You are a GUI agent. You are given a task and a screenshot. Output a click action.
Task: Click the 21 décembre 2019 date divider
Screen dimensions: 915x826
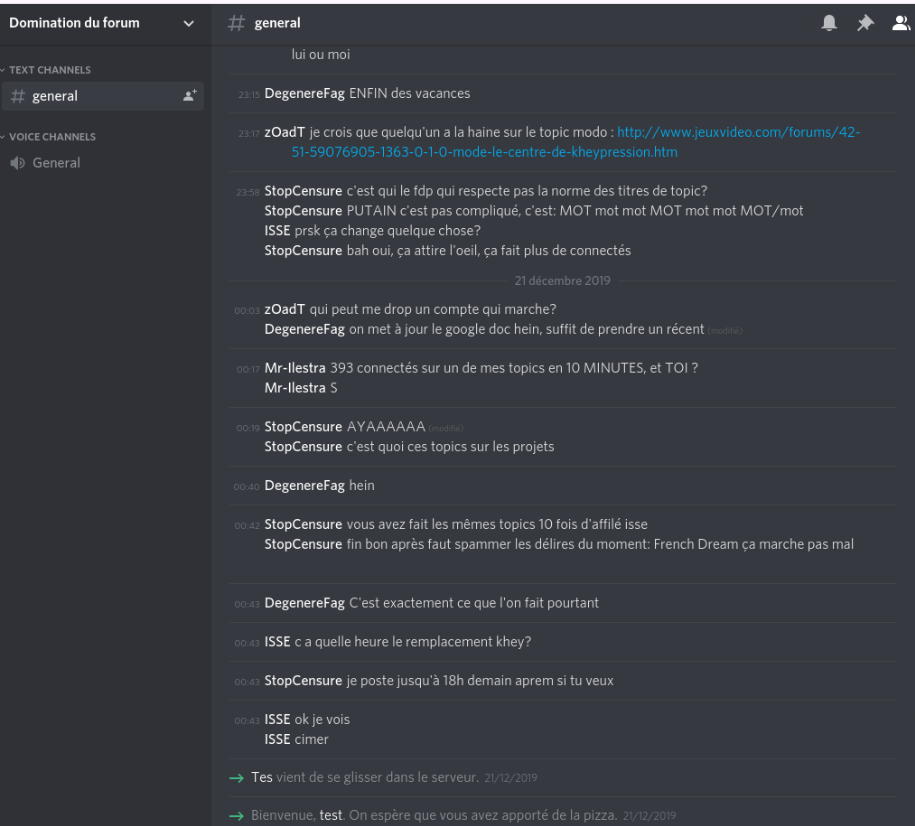click(562, 281)
